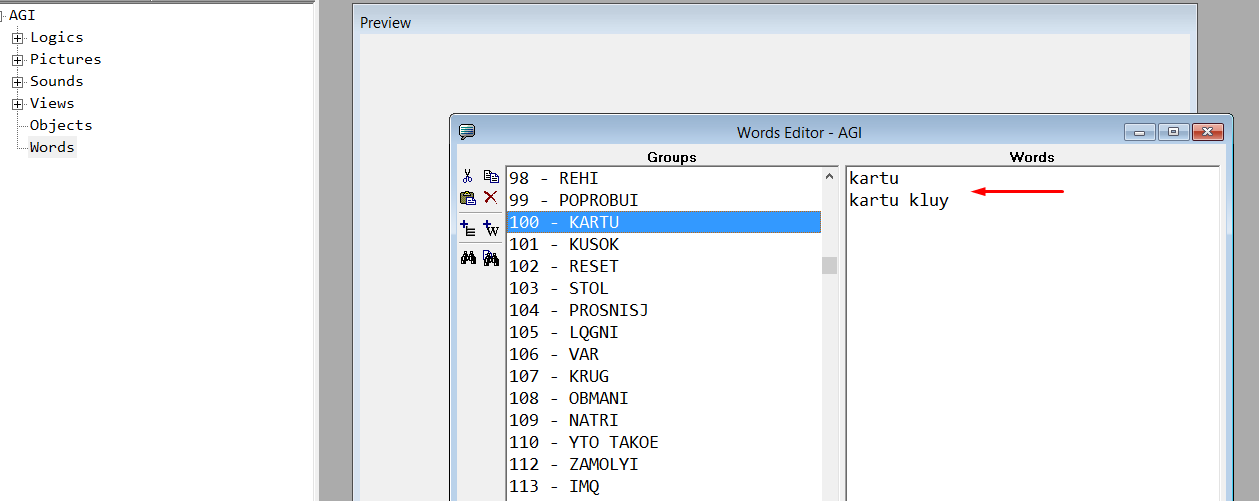
Task: Select the AGI root tree item
Action: [22, 15]
